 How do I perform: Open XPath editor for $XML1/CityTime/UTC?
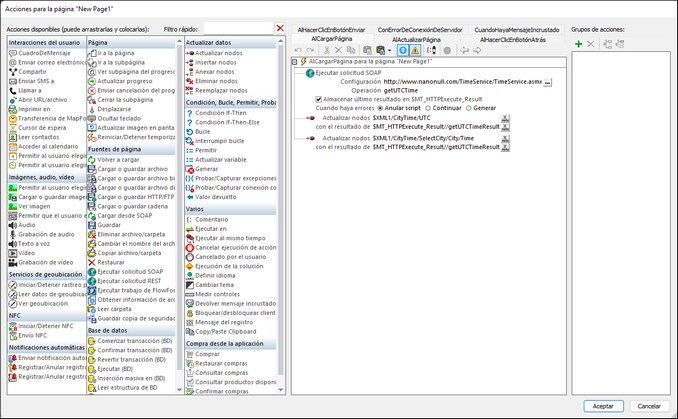tap(505, 118)
